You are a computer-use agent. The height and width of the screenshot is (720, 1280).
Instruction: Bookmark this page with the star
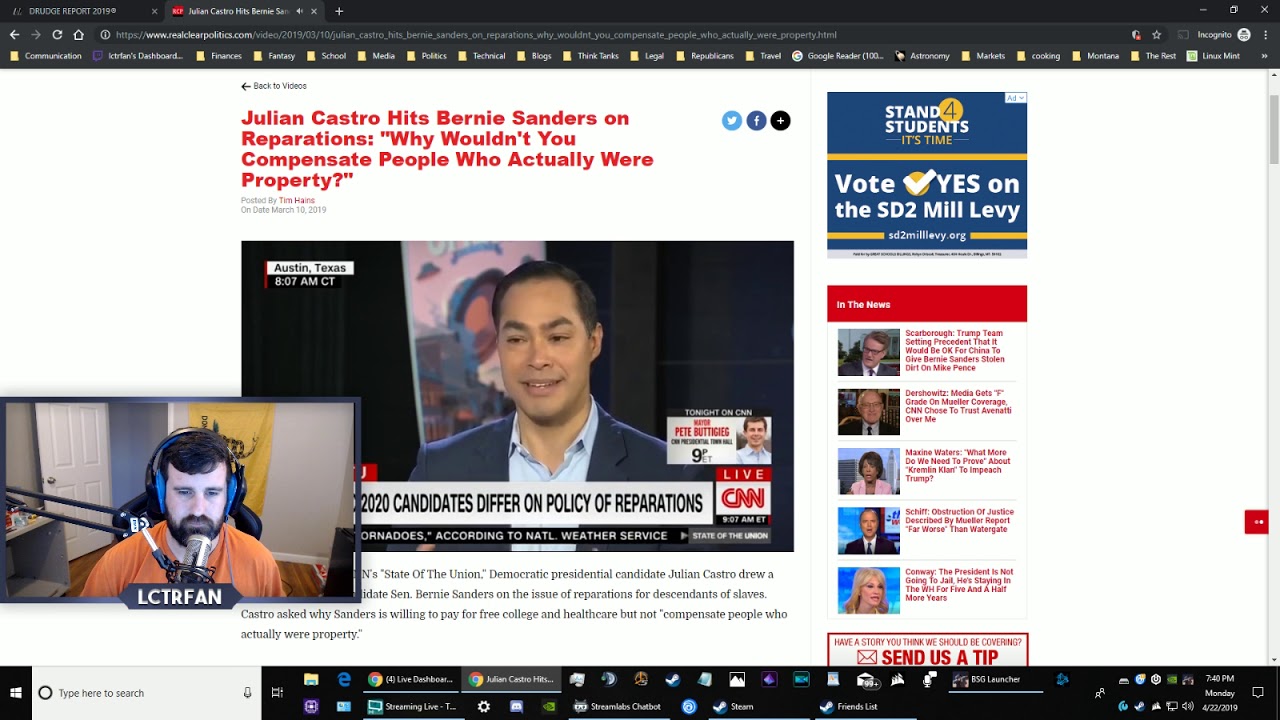coord(1157,35)
